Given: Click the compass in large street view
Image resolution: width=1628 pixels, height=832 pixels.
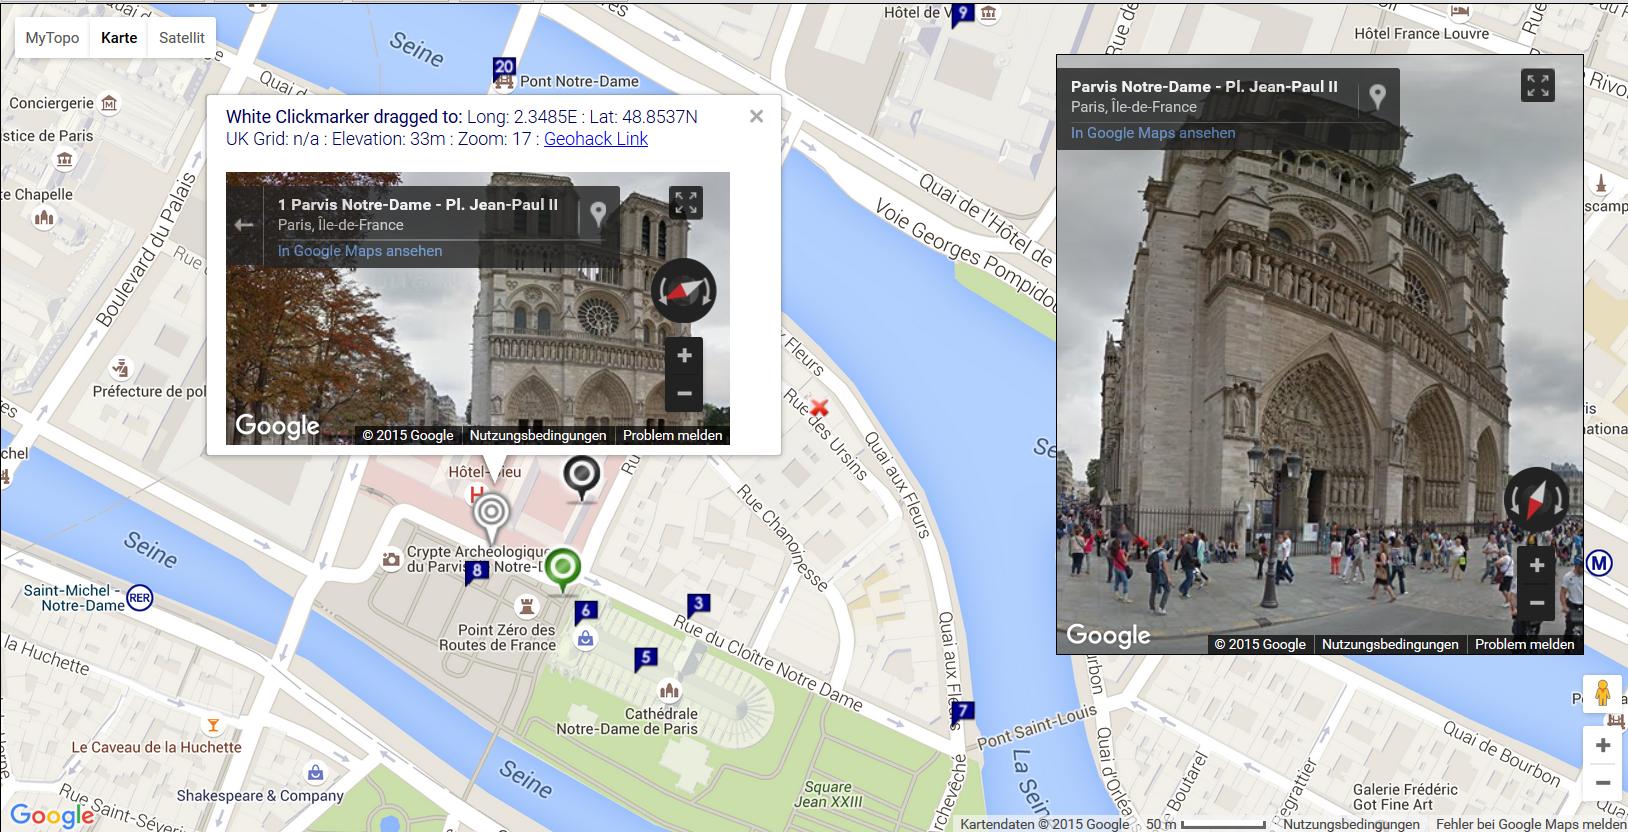Looking at the screenshot, I should tap(1537, 500).
